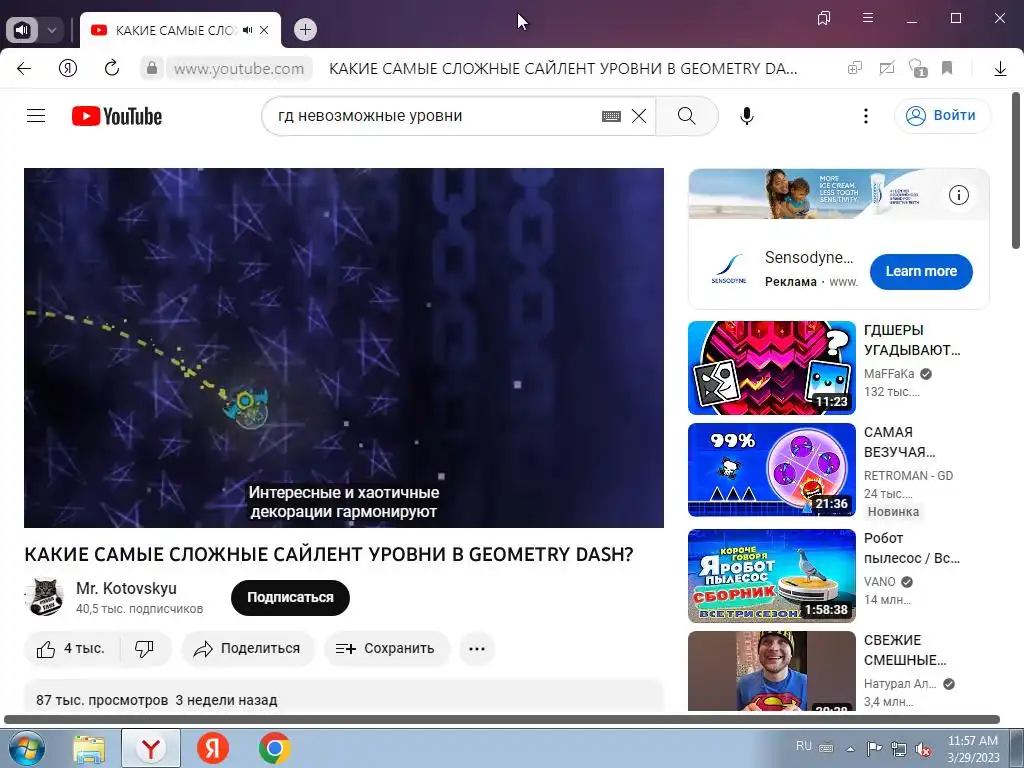Image resolution: width=1024 pixels, height=768 pixels.
Task: Open the network tray icon
Action: [x=899, y=749]
